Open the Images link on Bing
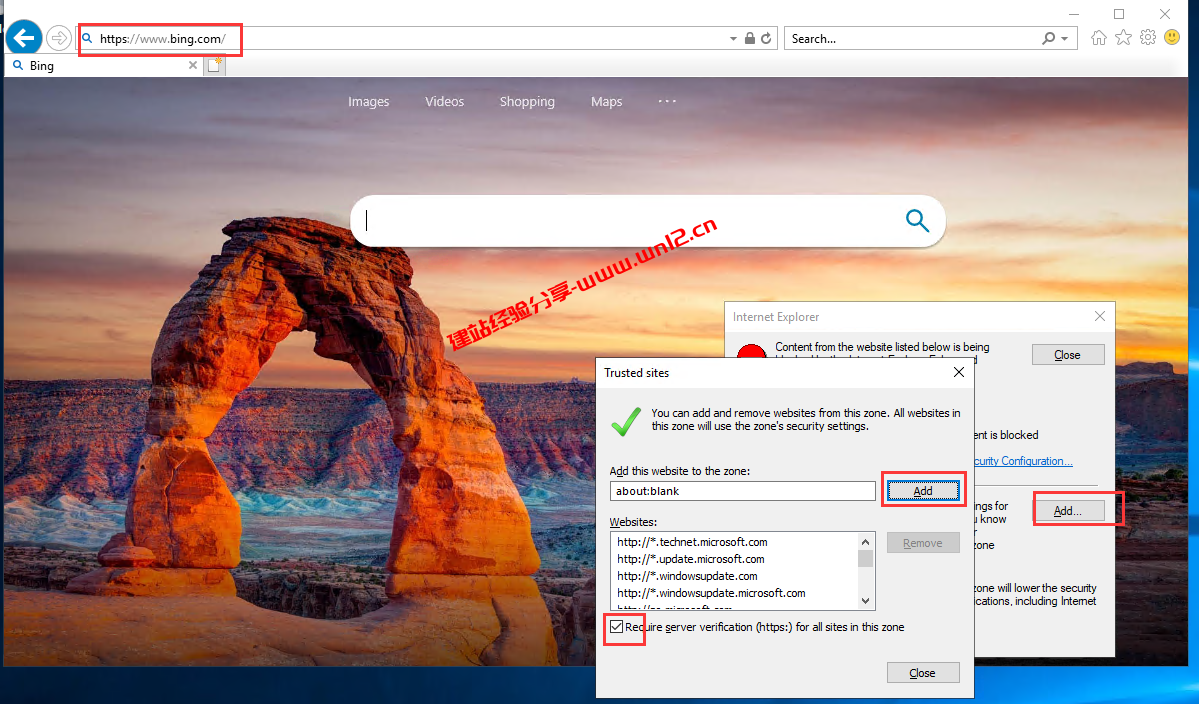The image size is (1199, 704). (368, 101)
